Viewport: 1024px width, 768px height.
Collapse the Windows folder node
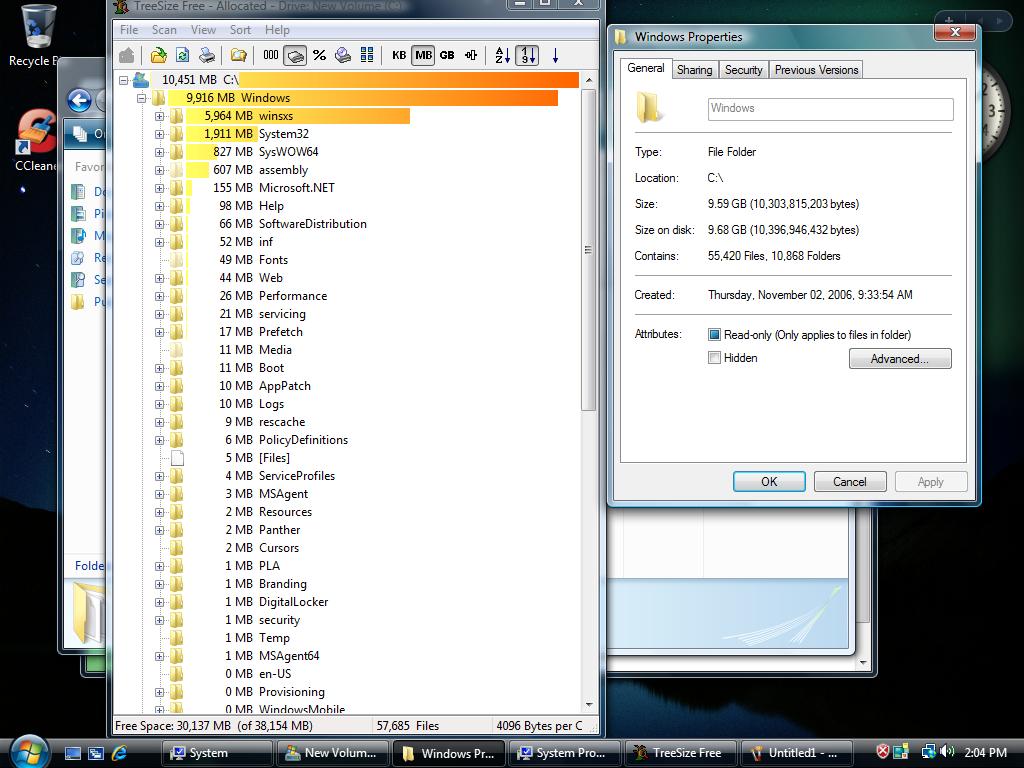pos(141,99)
